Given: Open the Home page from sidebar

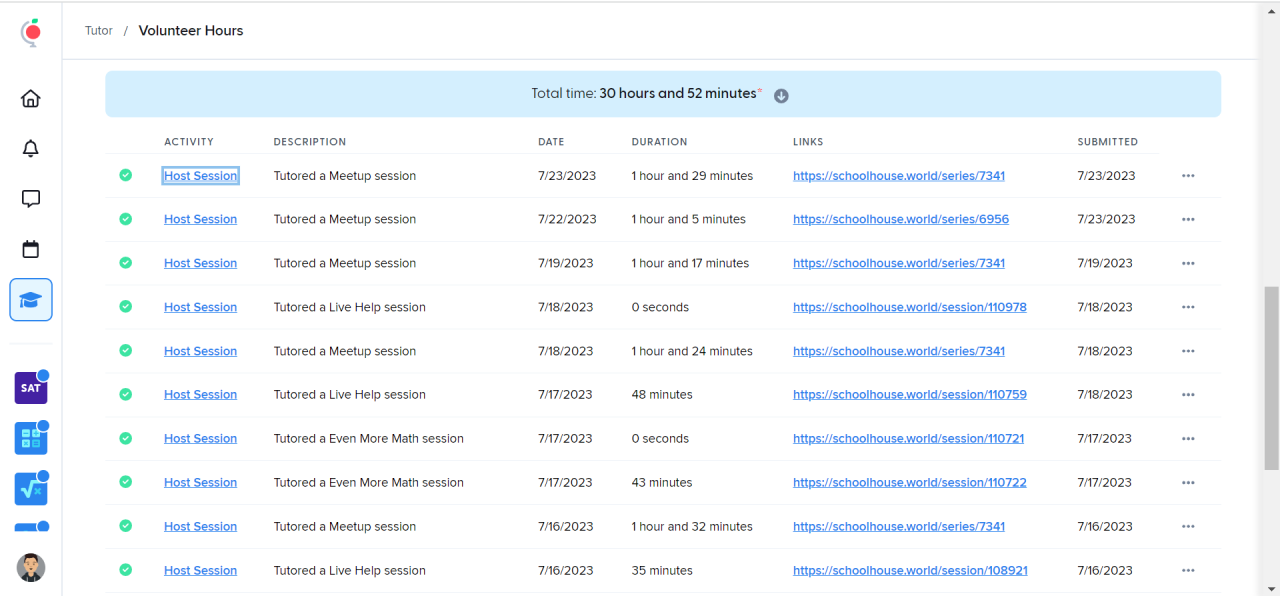Looking at the screenshot, I should click(31, 99).
